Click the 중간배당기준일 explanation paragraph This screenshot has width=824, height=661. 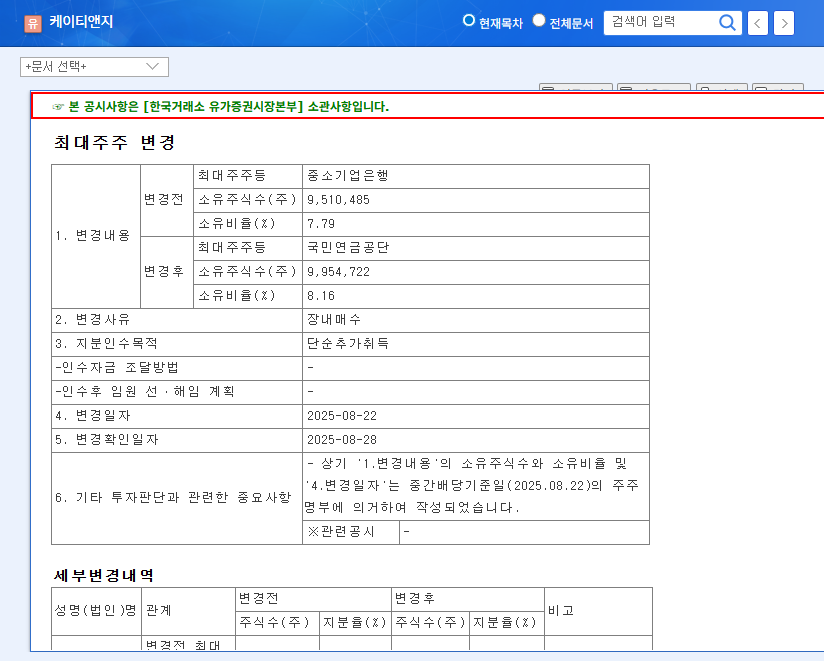(471, 486)
